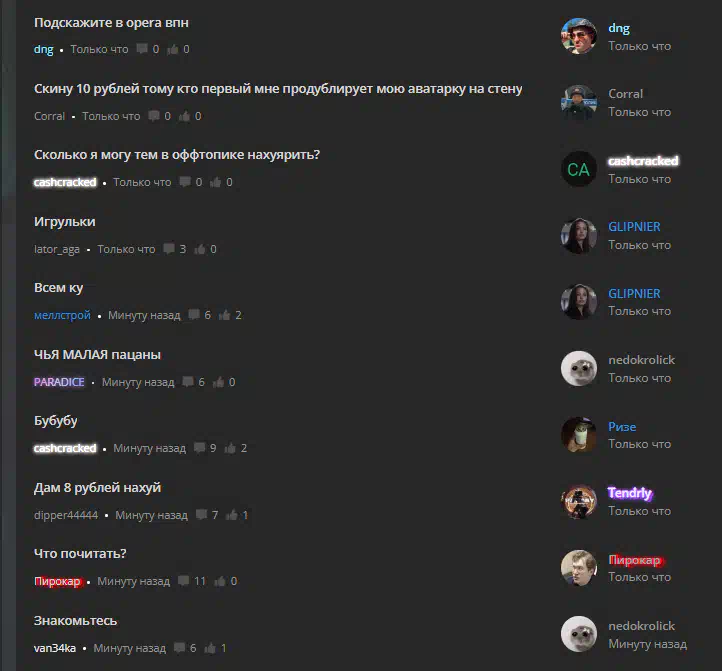Open the 'Что почитать?' thread
Image resolution: width=722 pixels, height=671 pixels.
[x=80, y=554]
